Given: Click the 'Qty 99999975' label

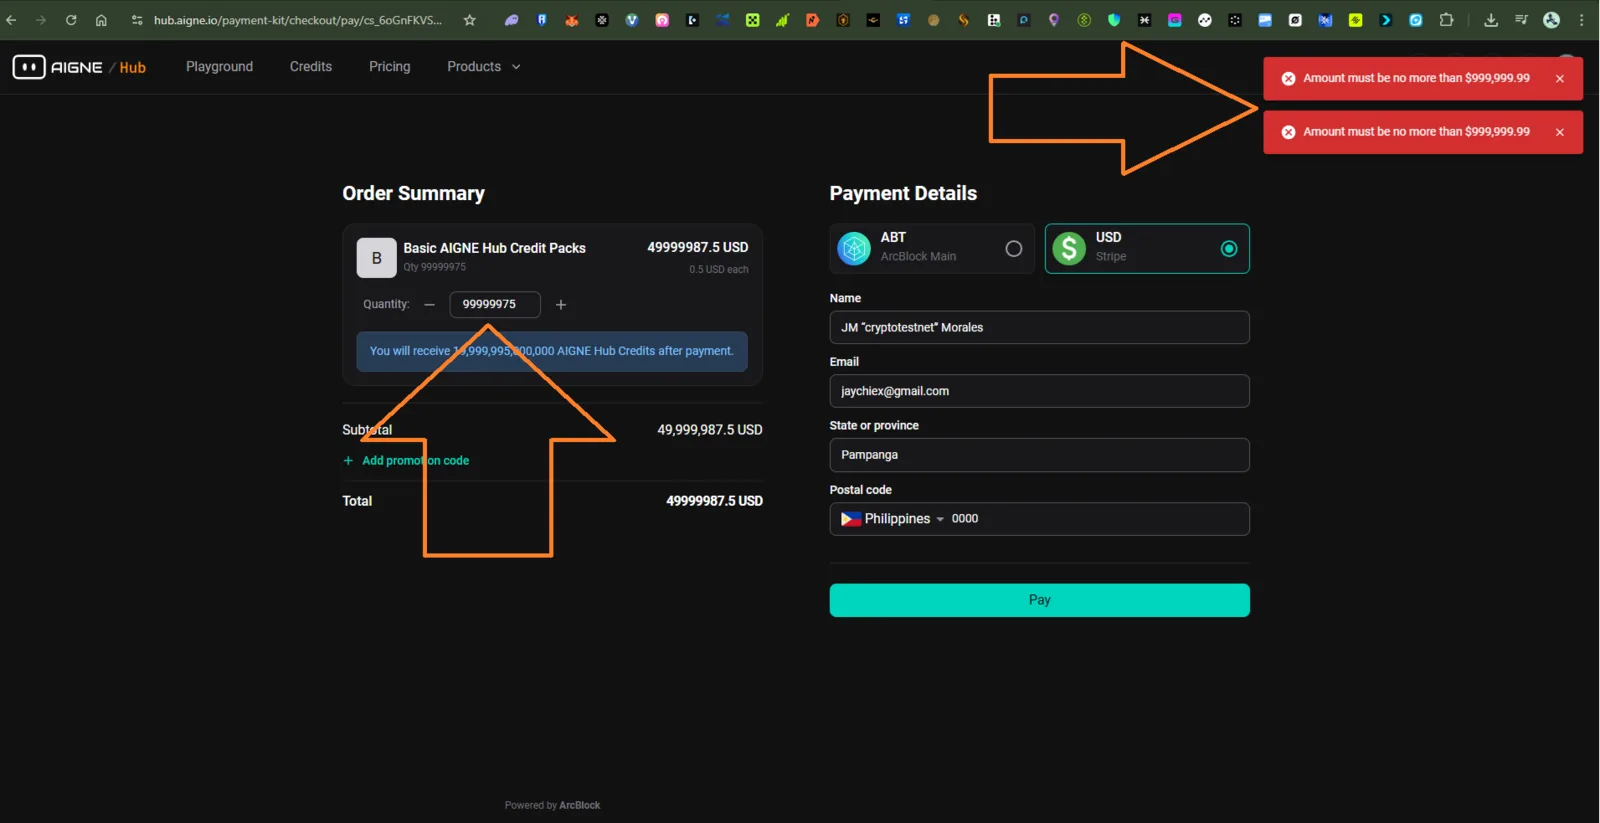Looking at the screenshot, I should pos(435,267).
